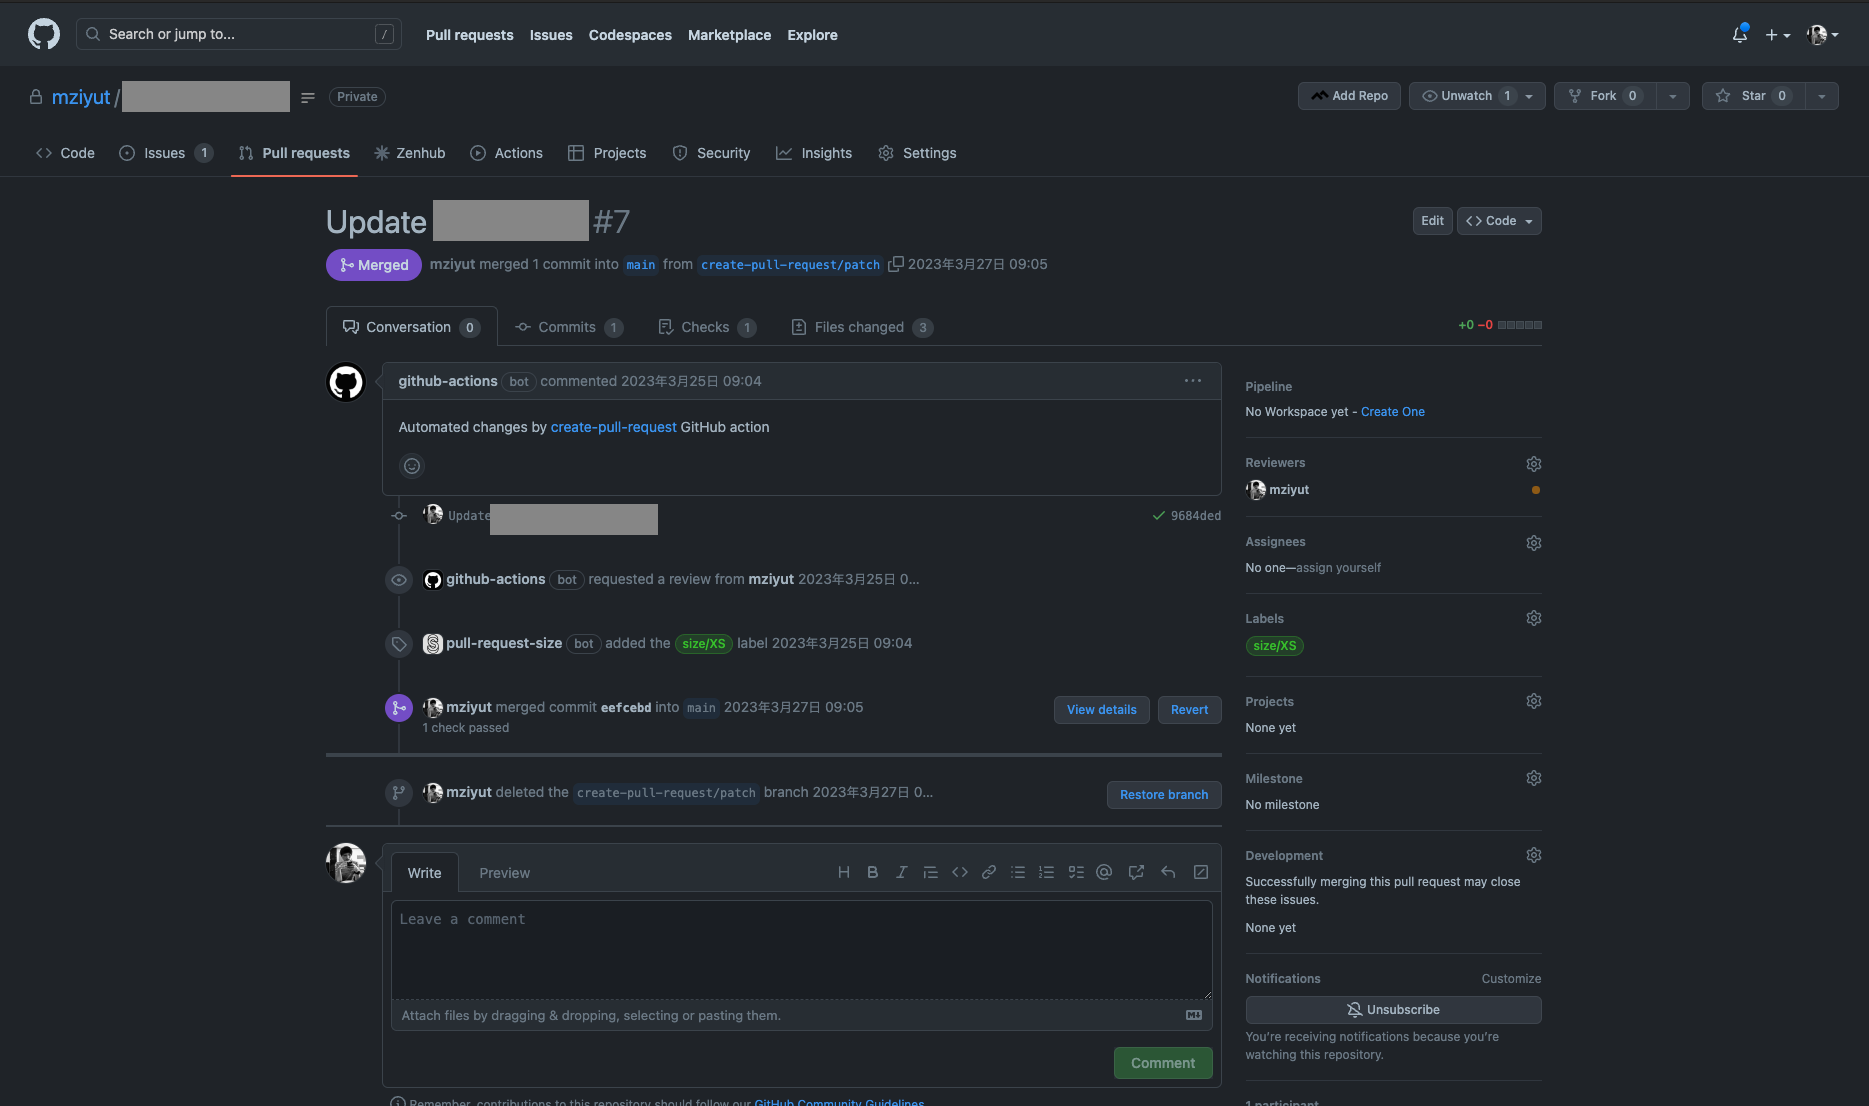Screen dimensions: 1869x1106
Task: Open the Zenhub repository tab
Action: point(410,153)
